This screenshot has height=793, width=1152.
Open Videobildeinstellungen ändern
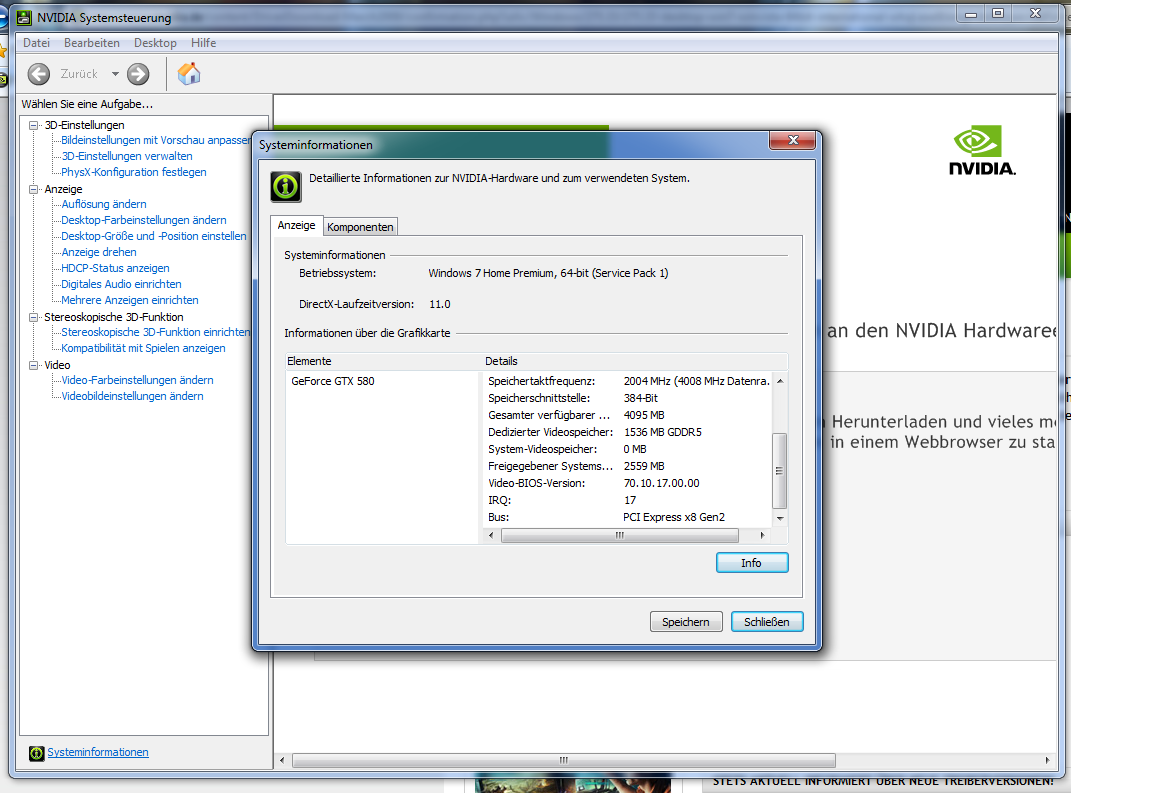tap(132, 397)
